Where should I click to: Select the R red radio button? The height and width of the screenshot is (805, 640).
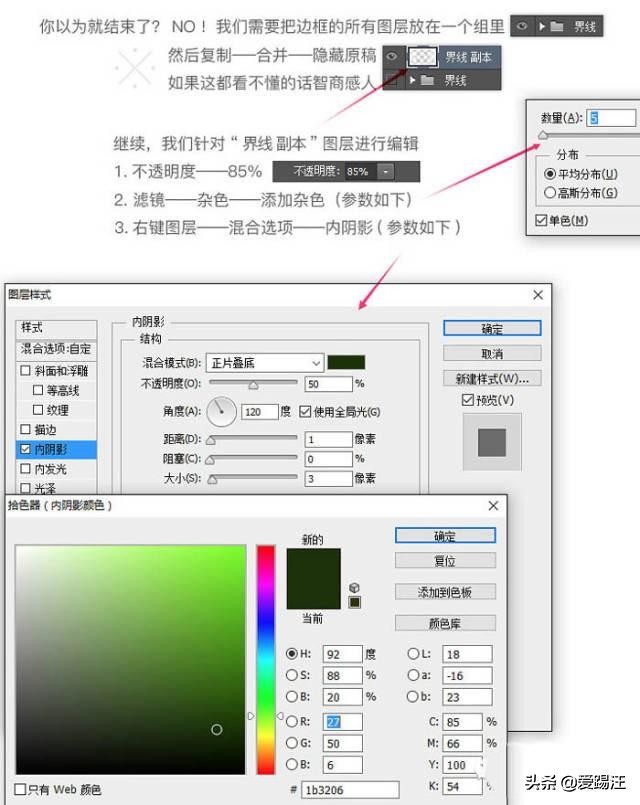[292, 721]
